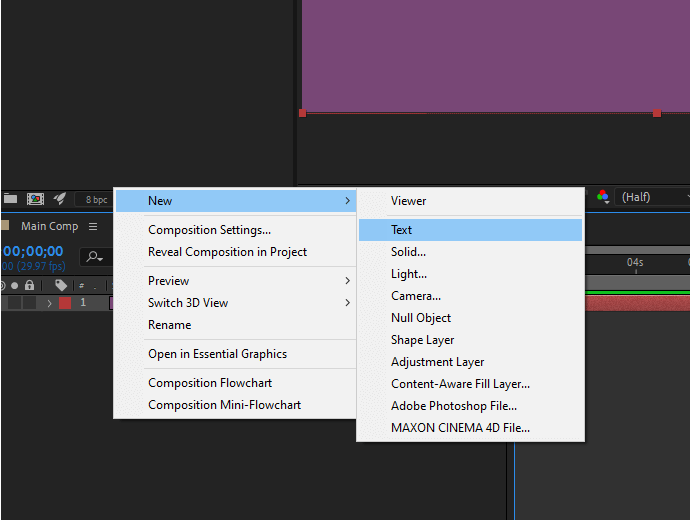Screen dimensions: 690x520
Task: Create a new folder in the Project panel
Action: point(10,199)
